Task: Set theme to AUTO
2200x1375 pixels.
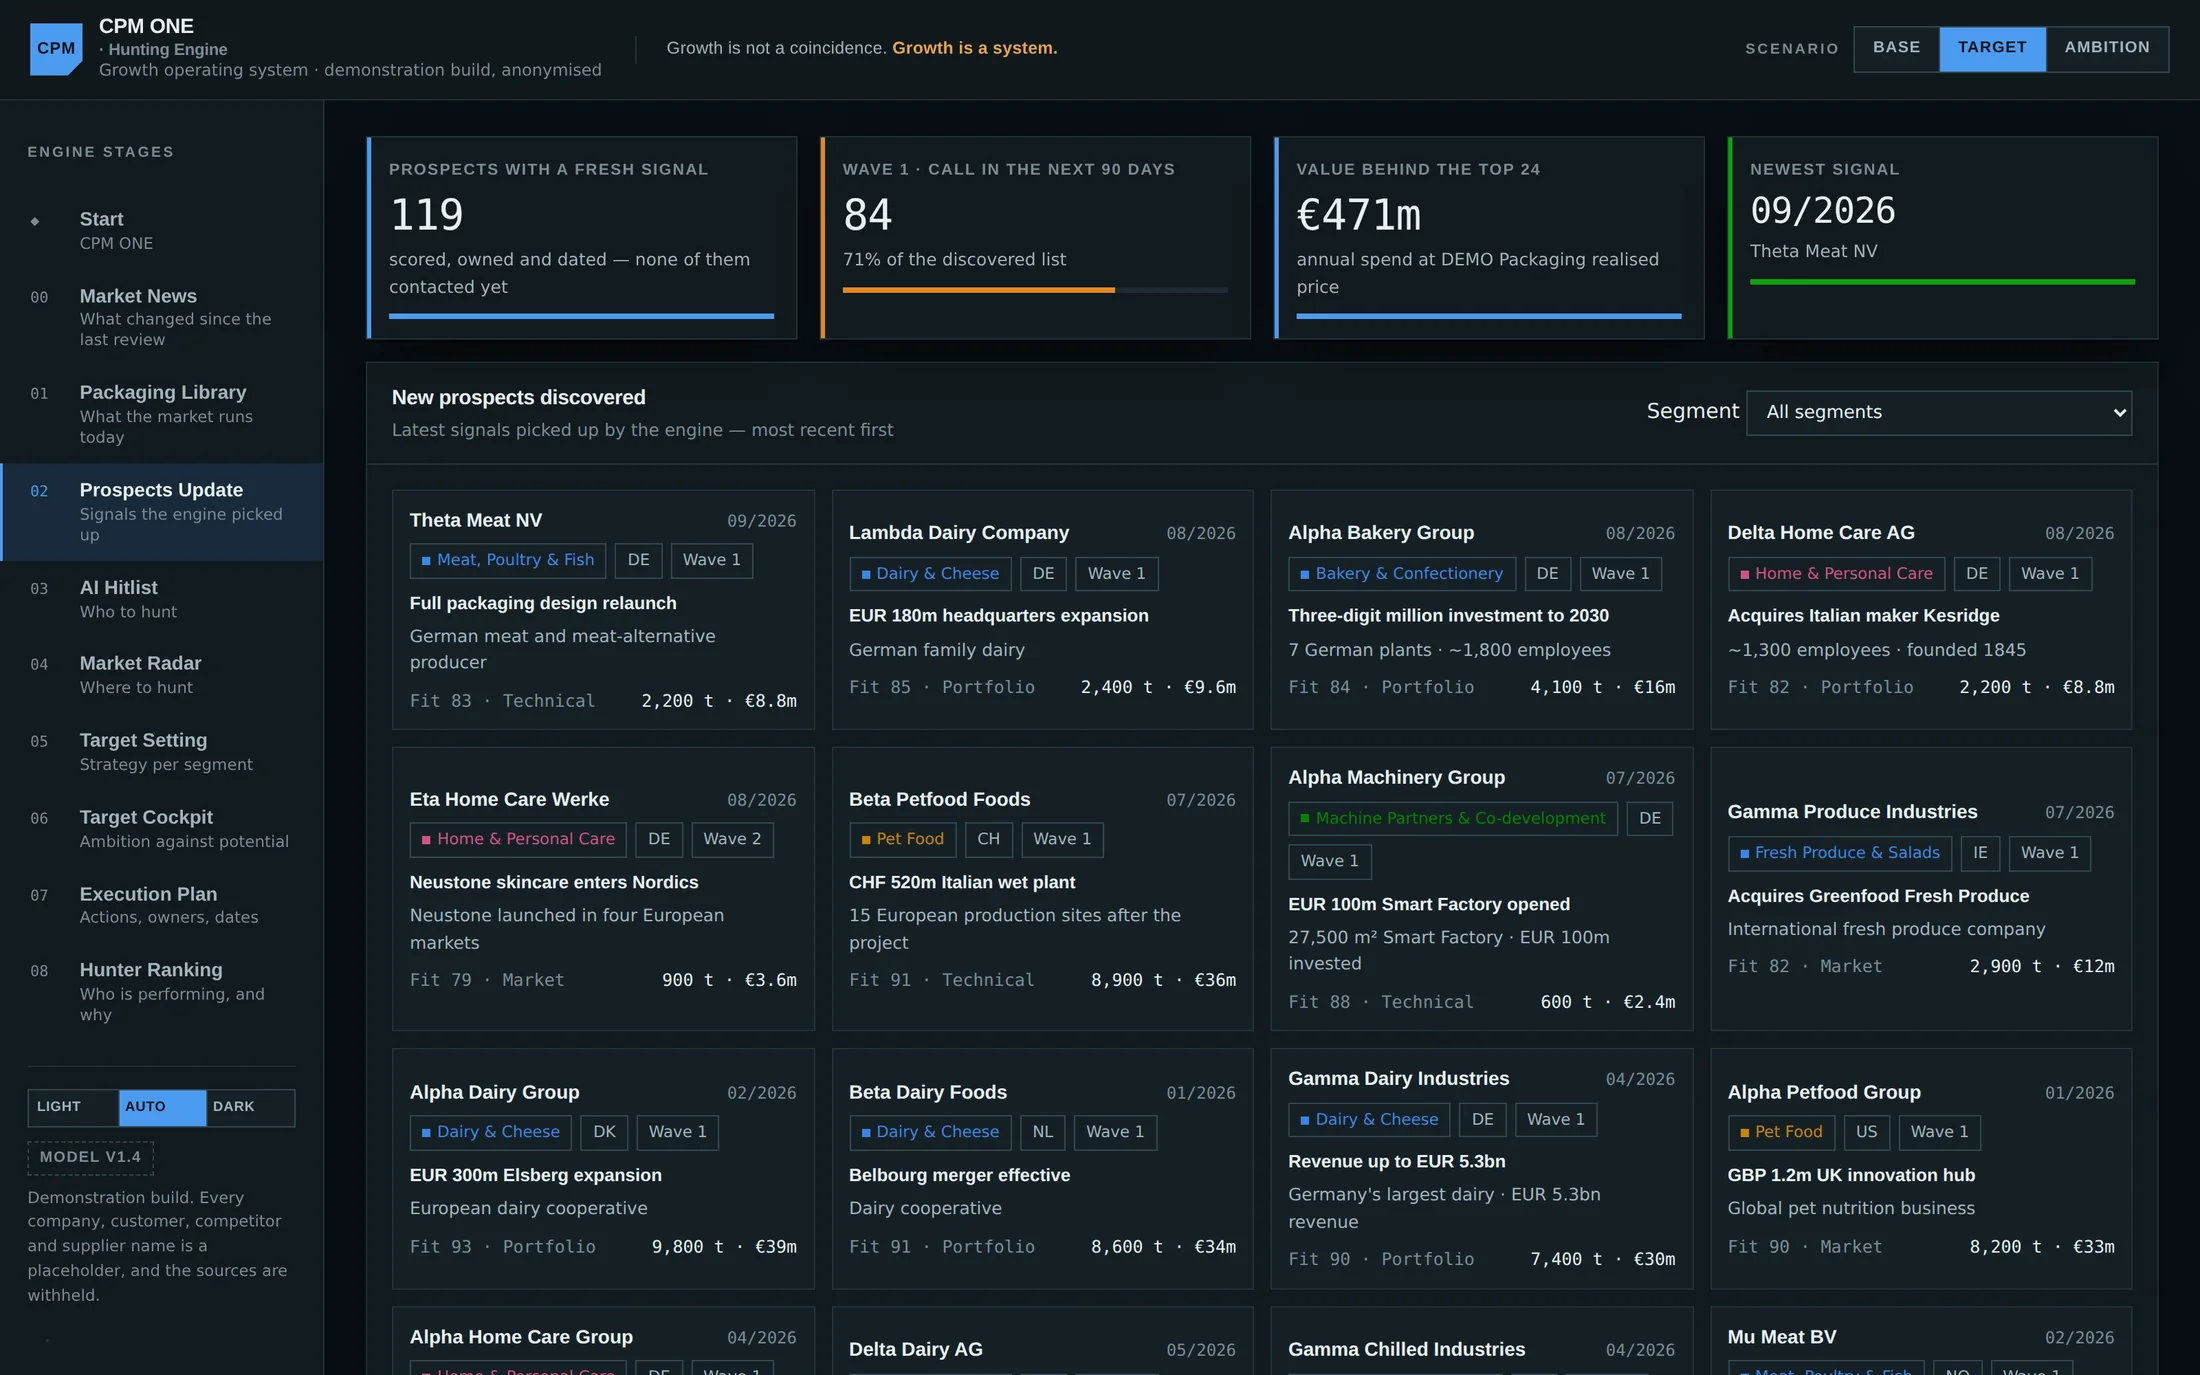Action: click(162, 1107)
